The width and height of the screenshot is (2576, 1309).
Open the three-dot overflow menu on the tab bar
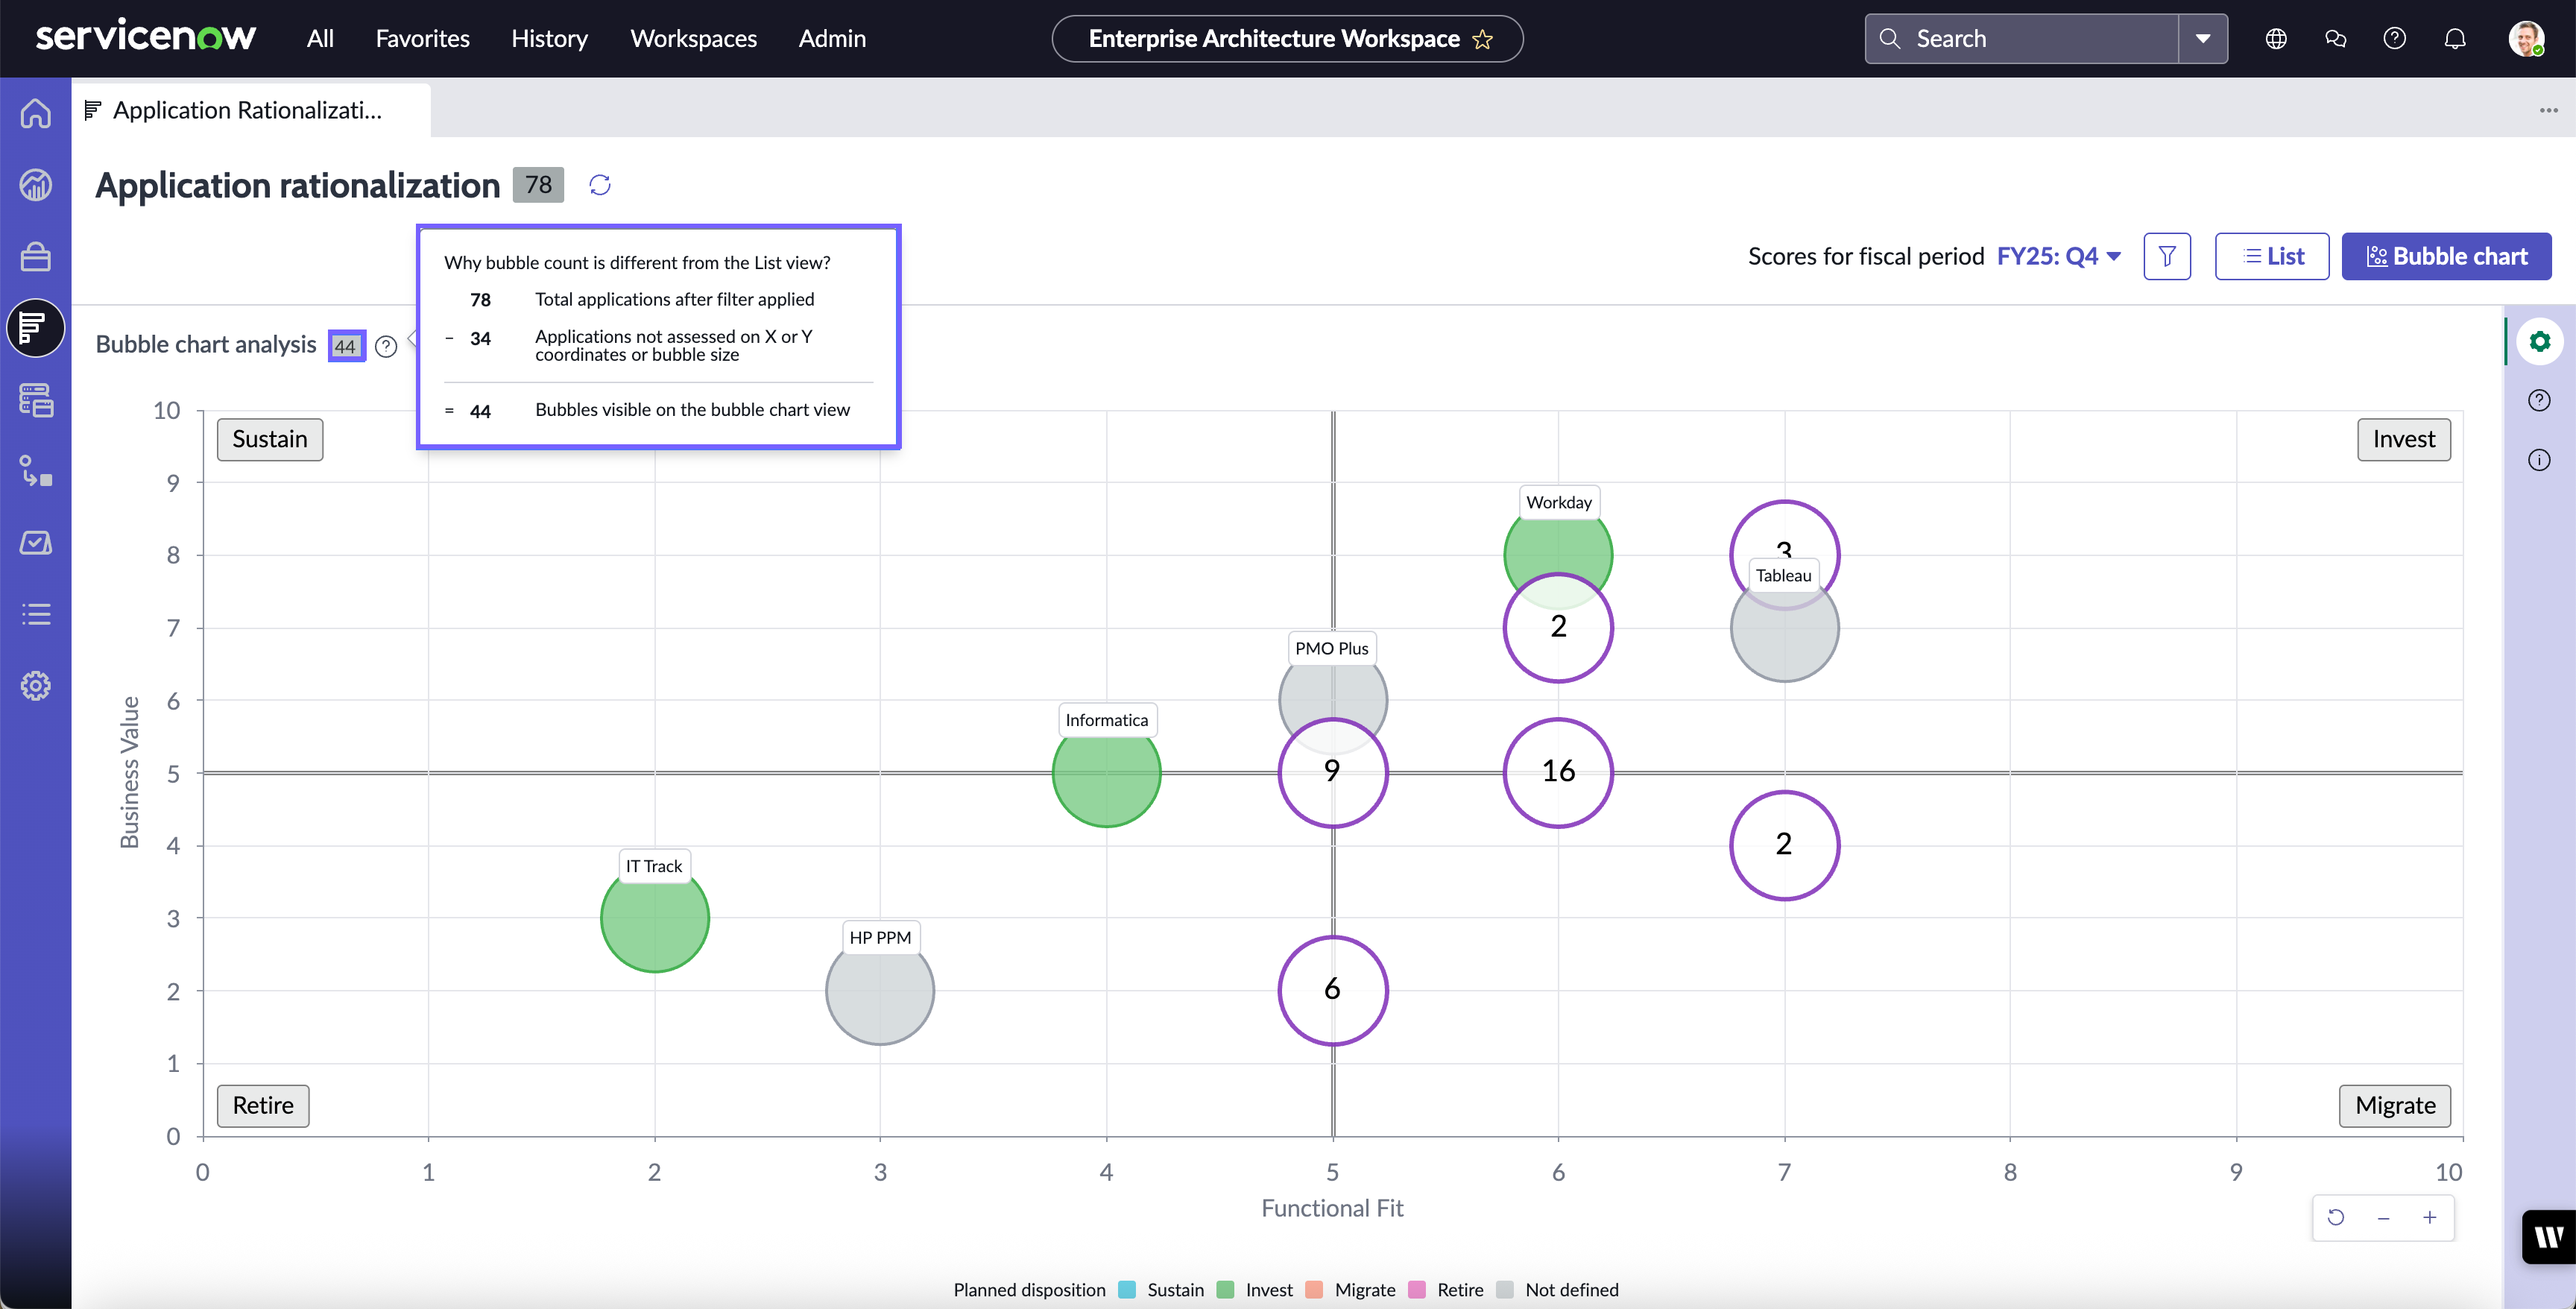click(2549, 110)
